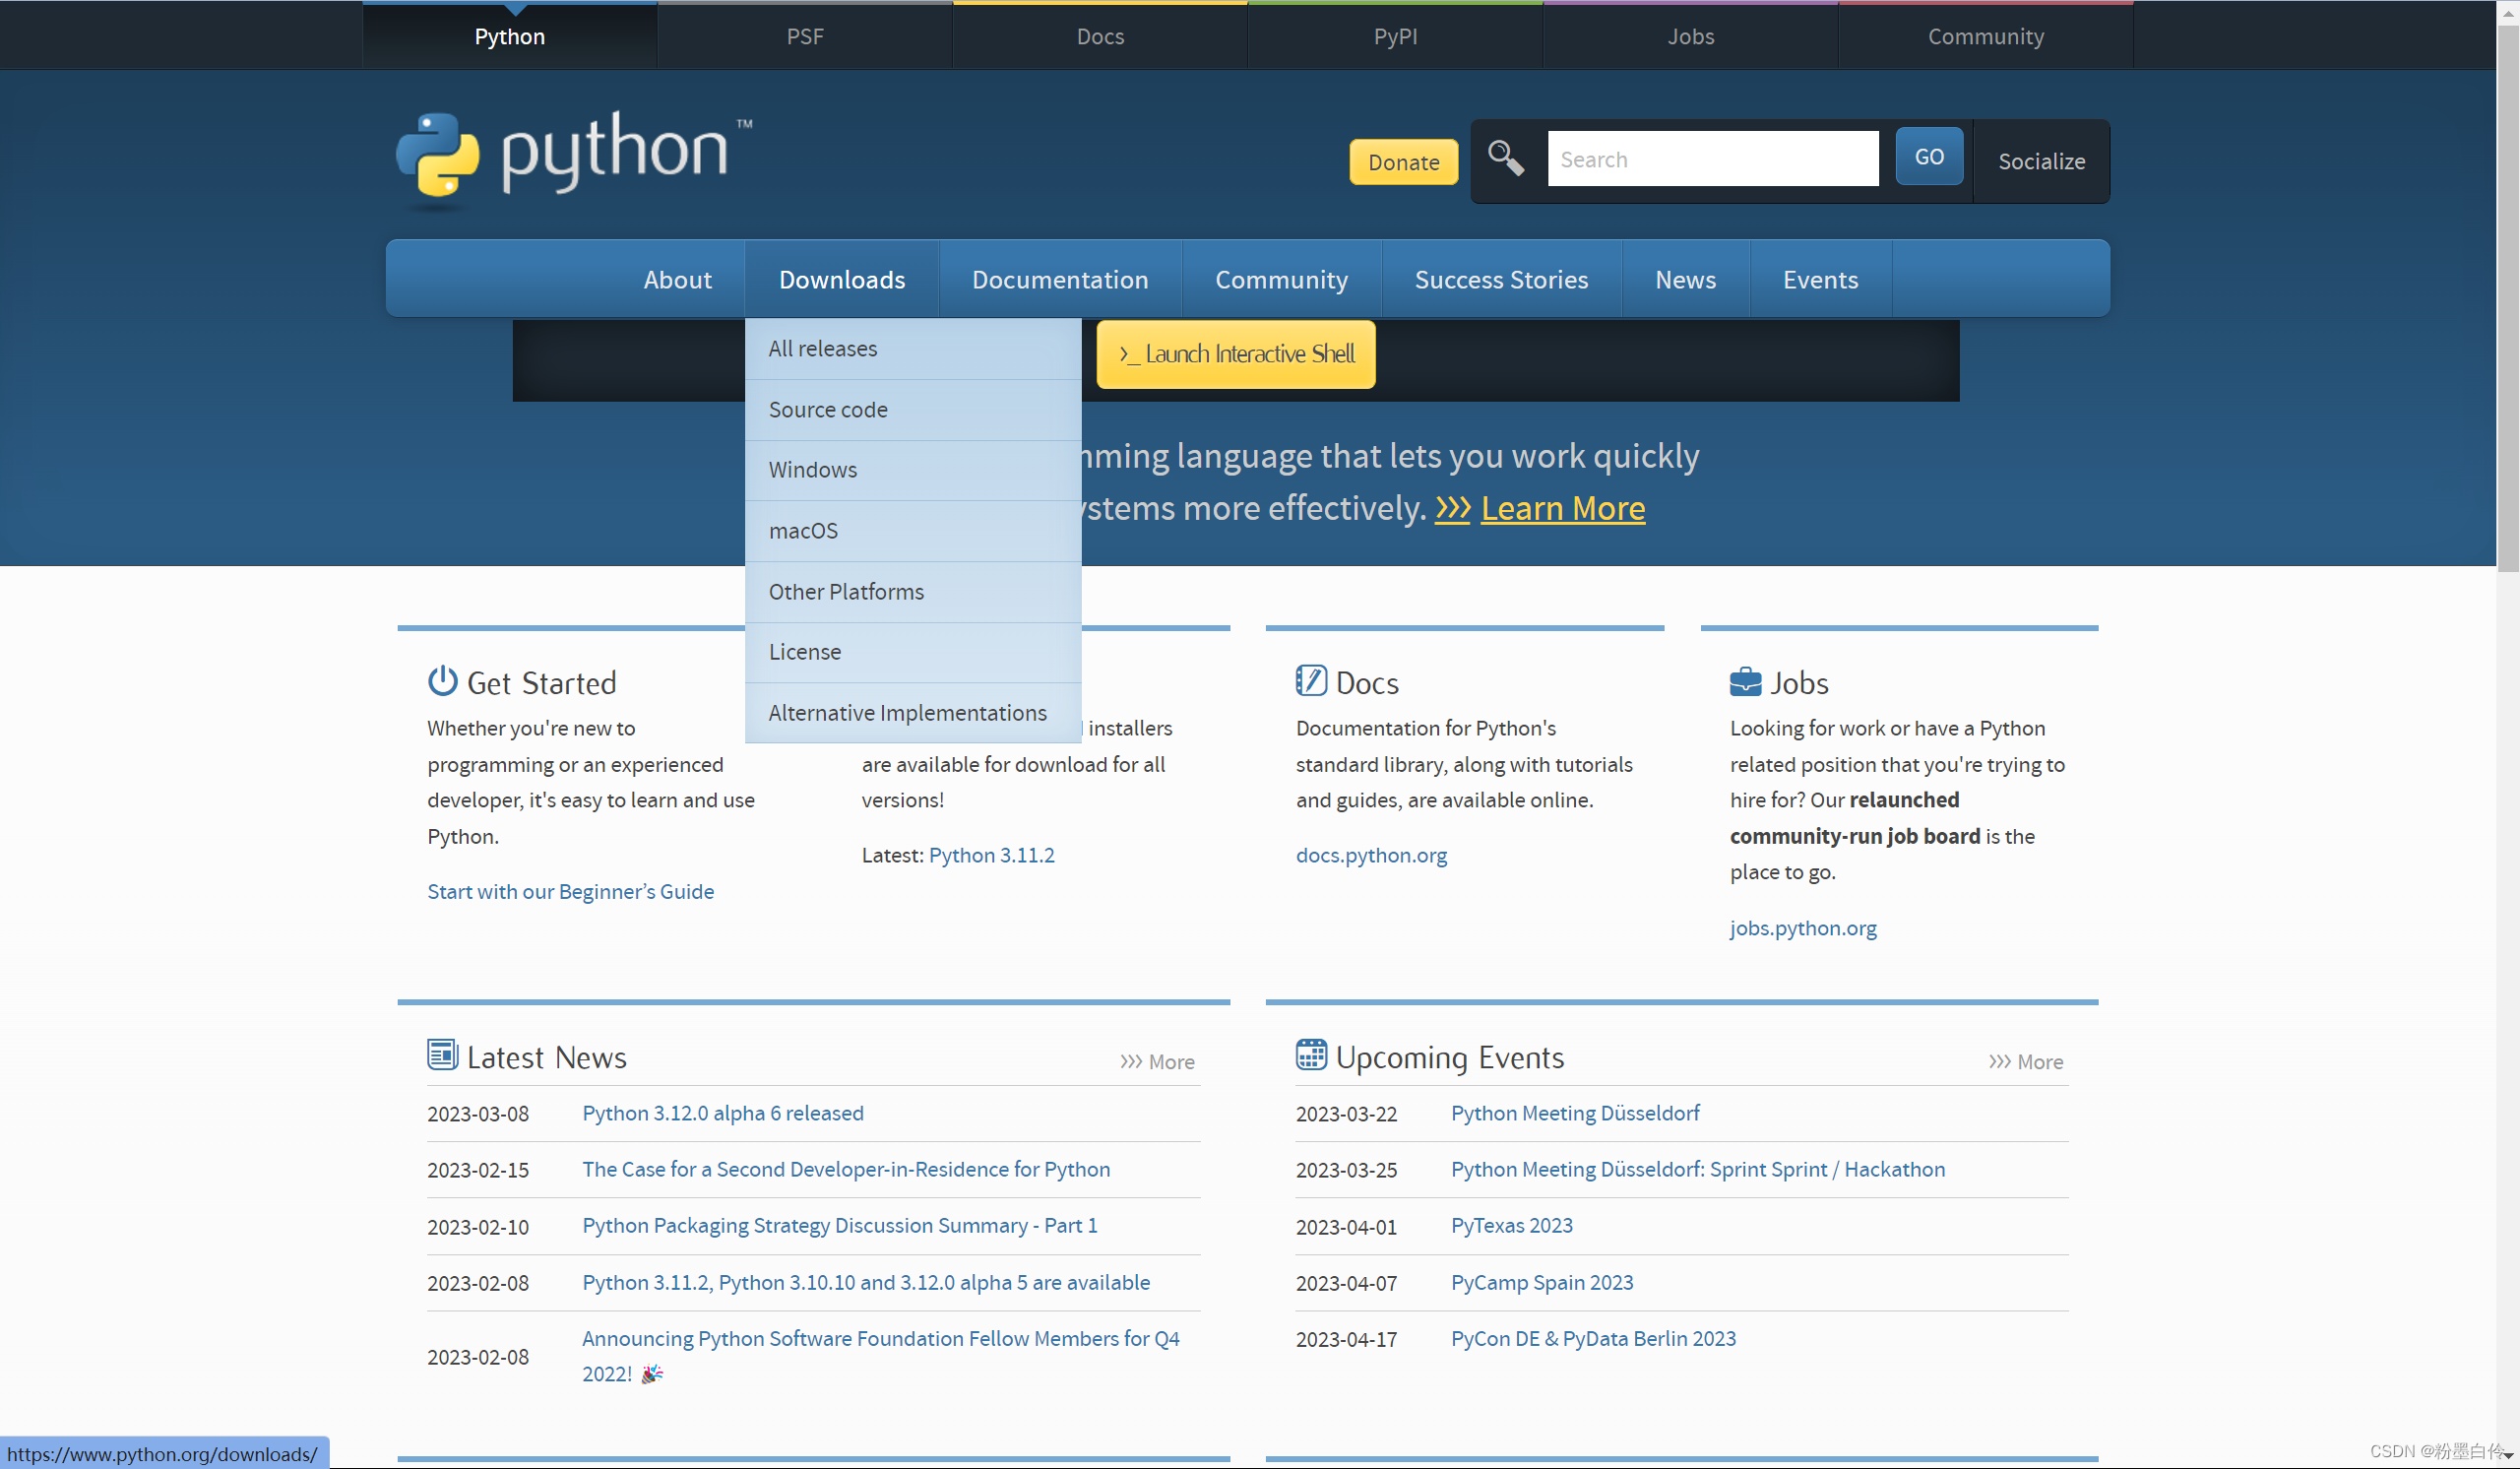
Task: Select Other Platforms menu entry
Action: click(x=913, y=592)
